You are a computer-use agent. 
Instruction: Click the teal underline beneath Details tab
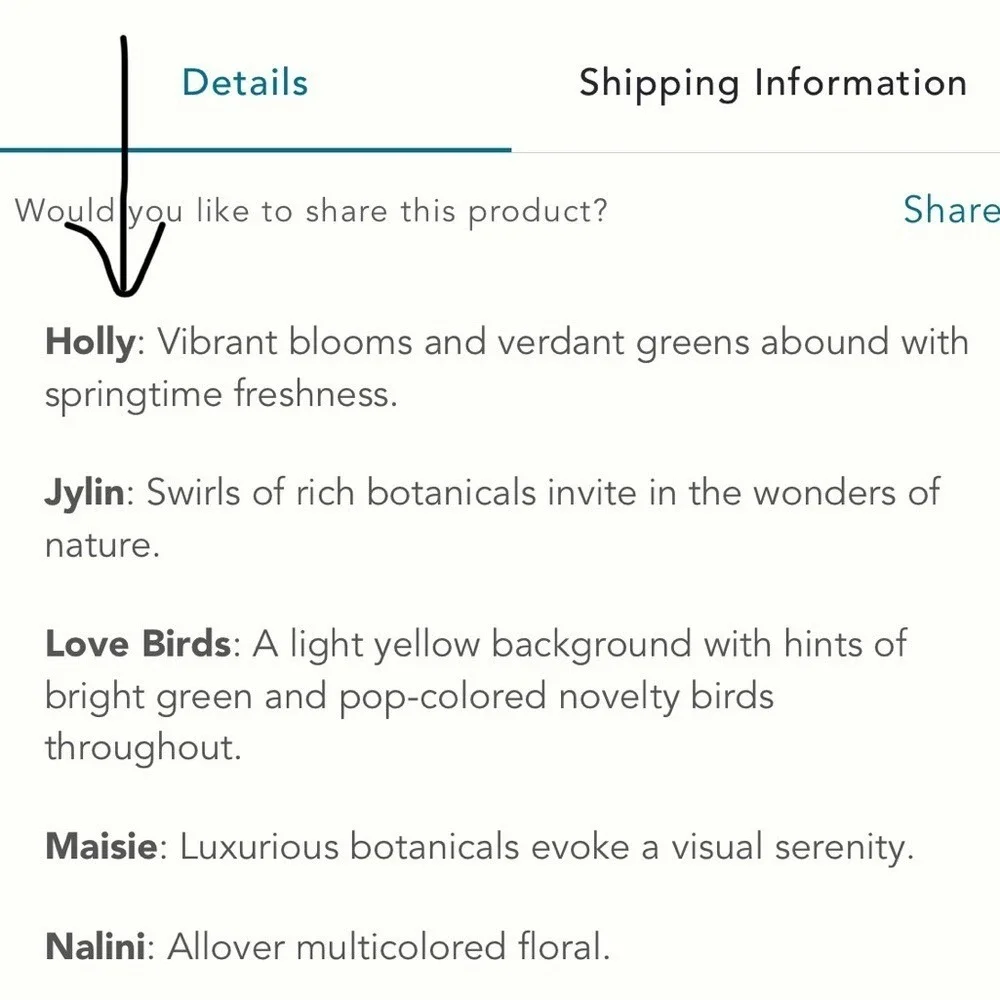[255, 150]
